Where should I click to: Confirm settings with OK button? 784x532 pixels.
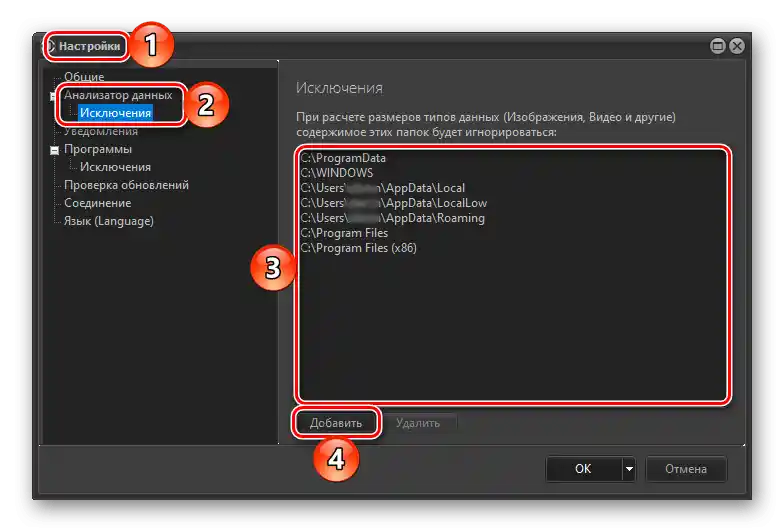pyautogui.click(x=584, y=469)
